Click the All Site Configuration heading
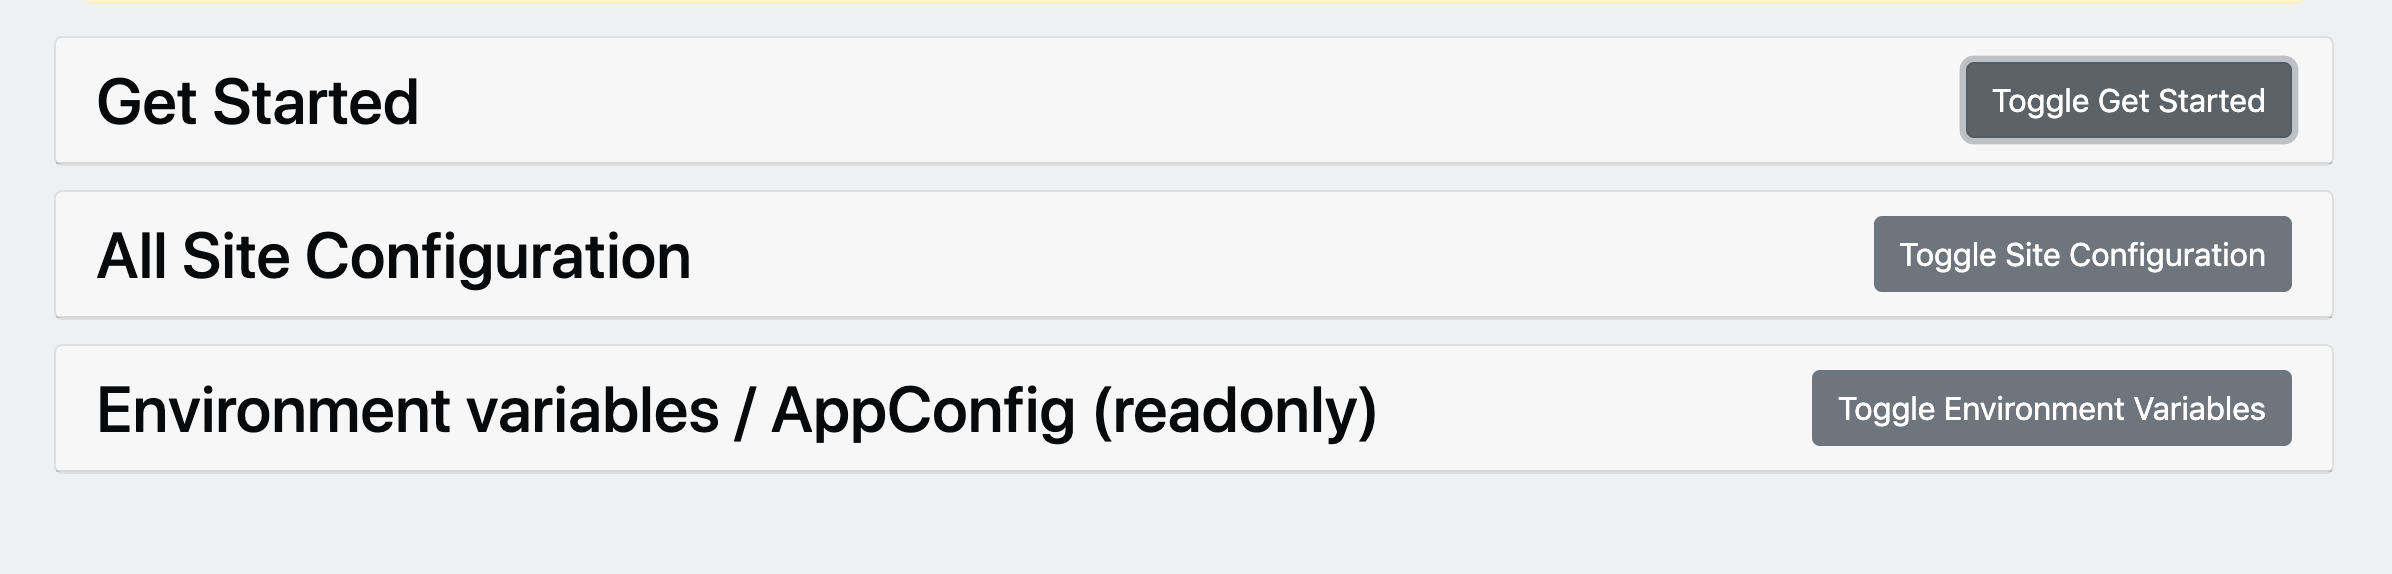The width and height of the screenshot is (2392, 574). (393, 256)
